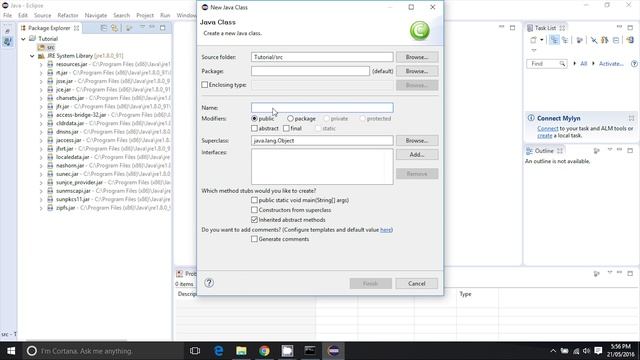Viewport: 640px width, 360px height.
Task: Switch to the Package Explorer tab
Action: [49, 28]
